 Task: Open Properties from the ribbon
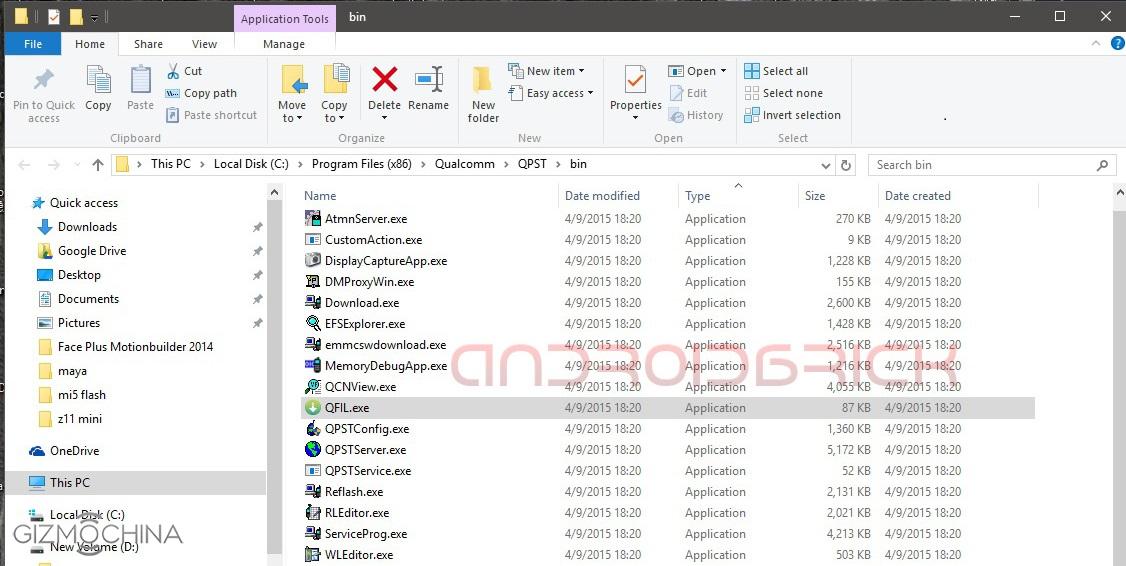[635, 80]
